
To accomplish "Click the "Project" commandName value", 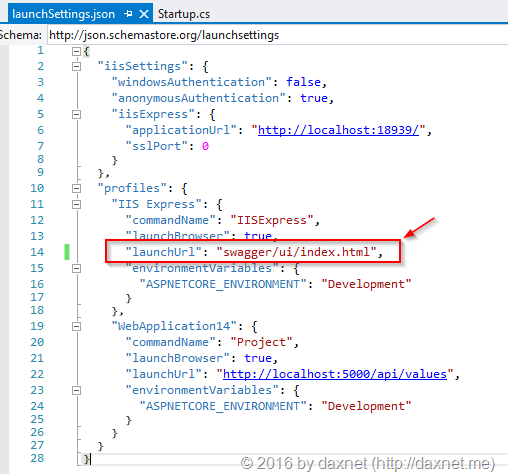I will tap(261, 342).
